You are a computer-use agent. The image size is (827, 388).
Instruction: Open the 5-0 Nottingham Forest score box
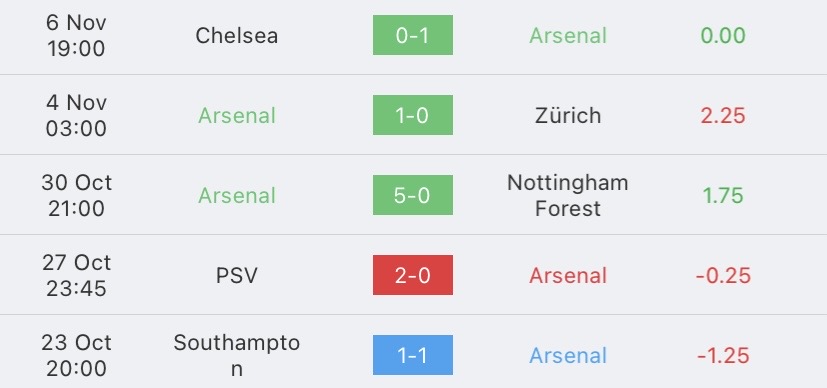412,195
